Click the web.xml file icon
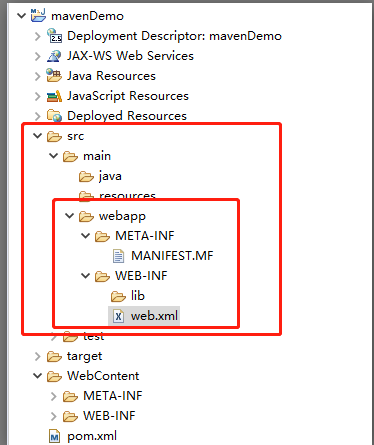The height and width of the screenshot is (445, 374). (x=118, y=316)
